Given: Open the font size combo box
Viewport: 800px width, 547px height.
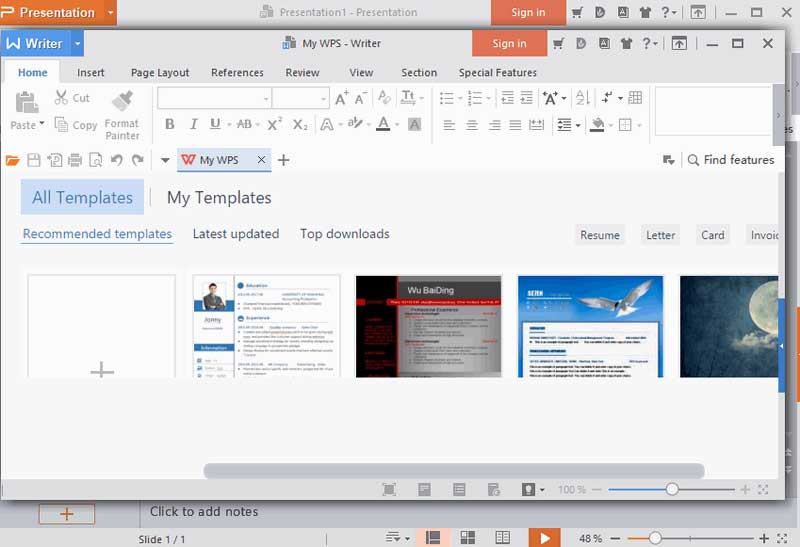Looking at the screenshot, I should click(x=300, y=98).
